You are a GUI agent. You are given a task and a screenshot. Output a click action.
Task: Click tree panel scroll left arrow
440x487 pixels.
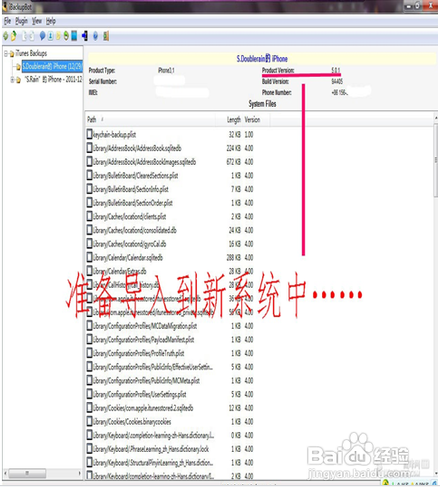tap(5, 473)
